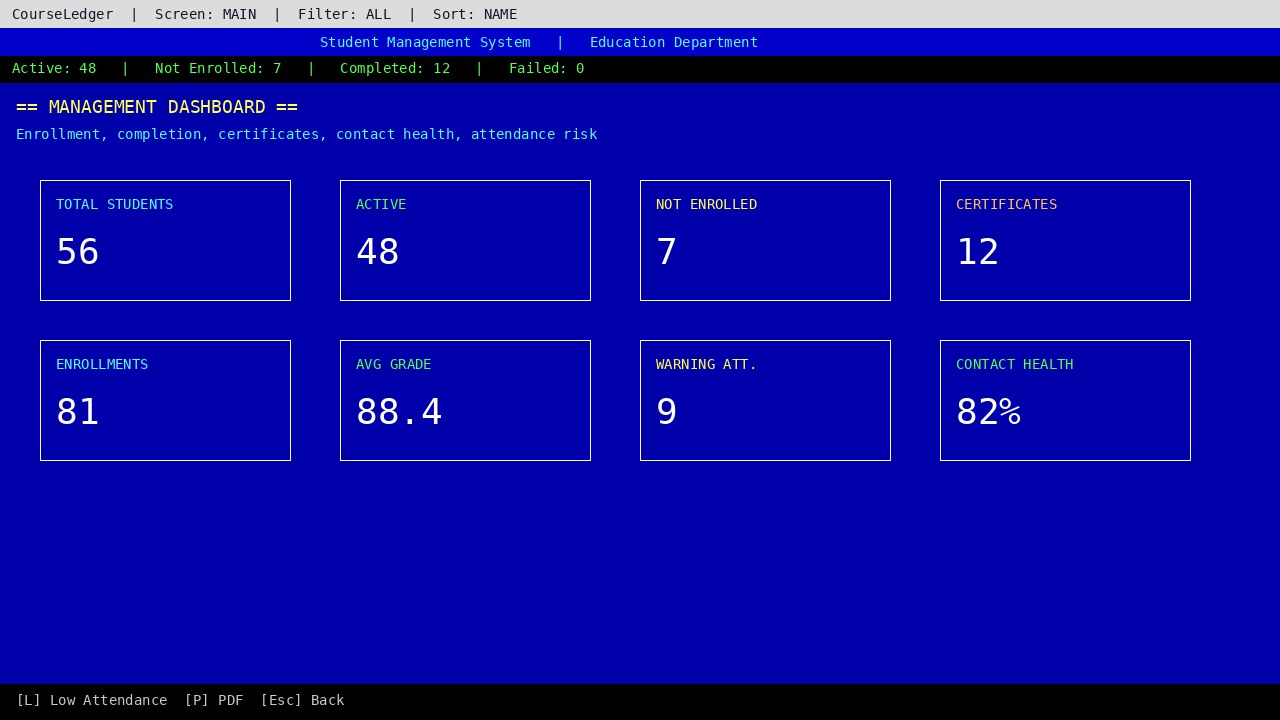The width and height of the screenshot is (1280, 720).
Task: Click the [Esc] Back shortcut
Action: point(302,700)
